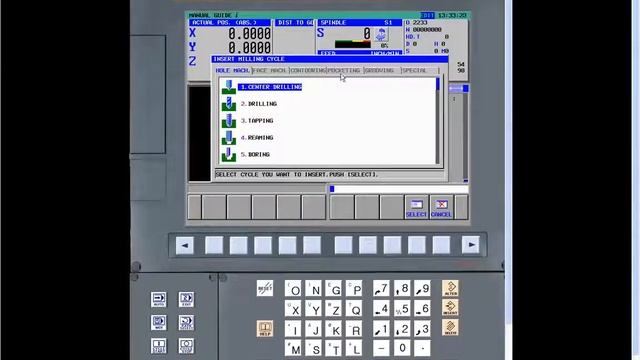The height and width of the screenshot is (360, 640).
Task: Tap the Z axis key
Action: click(x=334, y=309)
